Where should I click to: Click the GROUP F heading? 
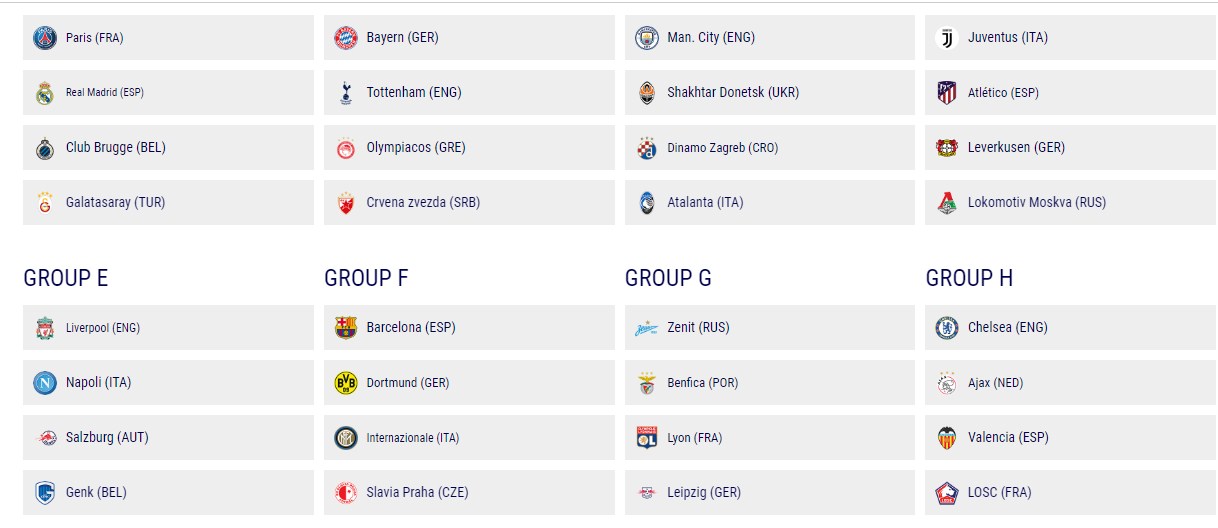[x=366, y=278]
